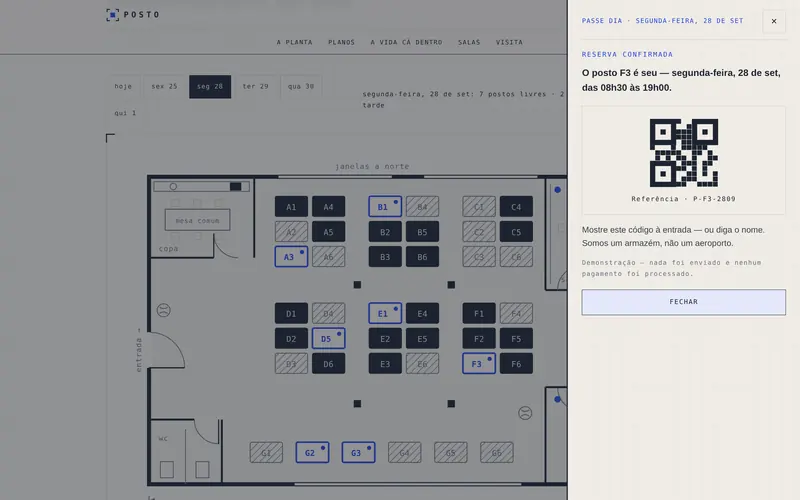Select the 'sex 25' day tab
Screen dimensions: 800x500
(x=164, y=86)
